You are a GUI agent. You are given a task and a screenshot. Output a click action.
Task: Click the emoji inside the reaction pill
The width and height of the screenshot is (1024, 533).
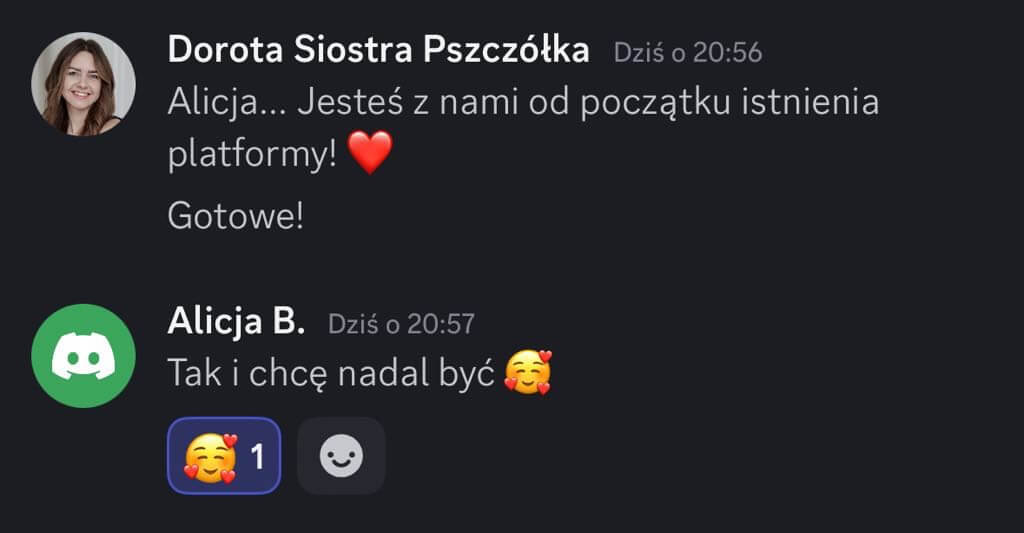pos(210,457)
